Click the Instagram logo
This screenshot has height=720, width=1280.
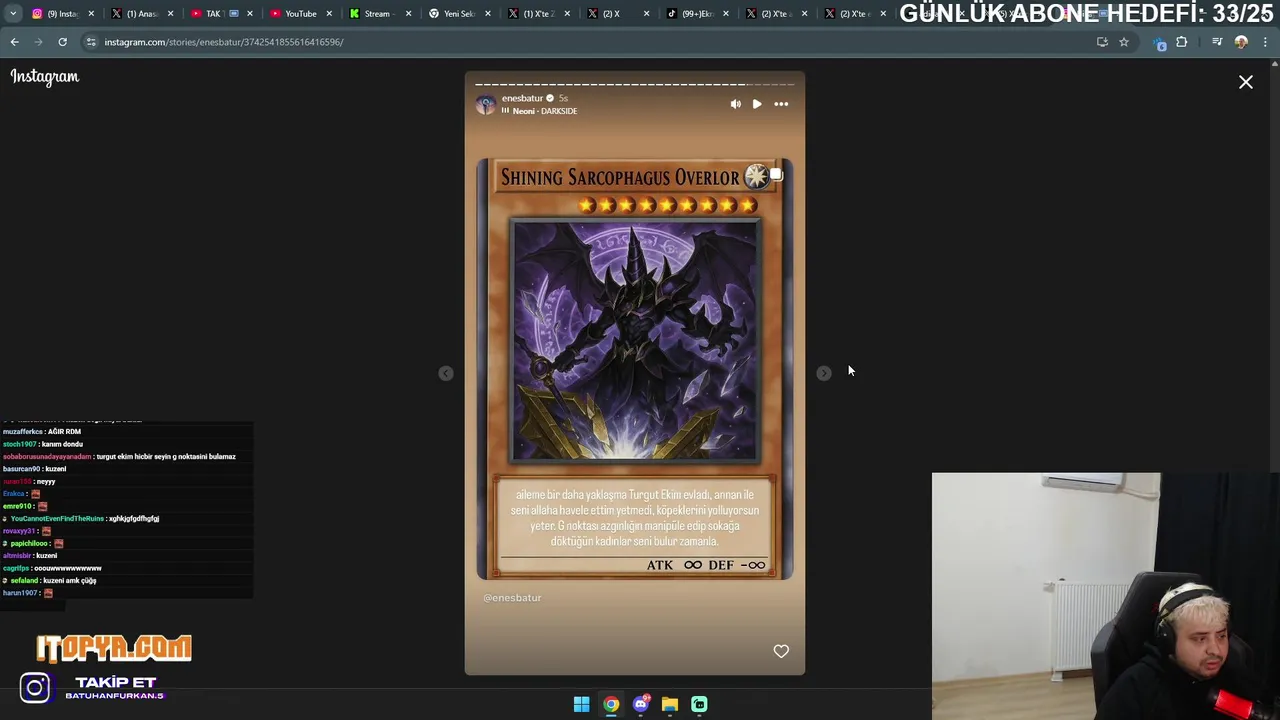[x=45, y=77]
